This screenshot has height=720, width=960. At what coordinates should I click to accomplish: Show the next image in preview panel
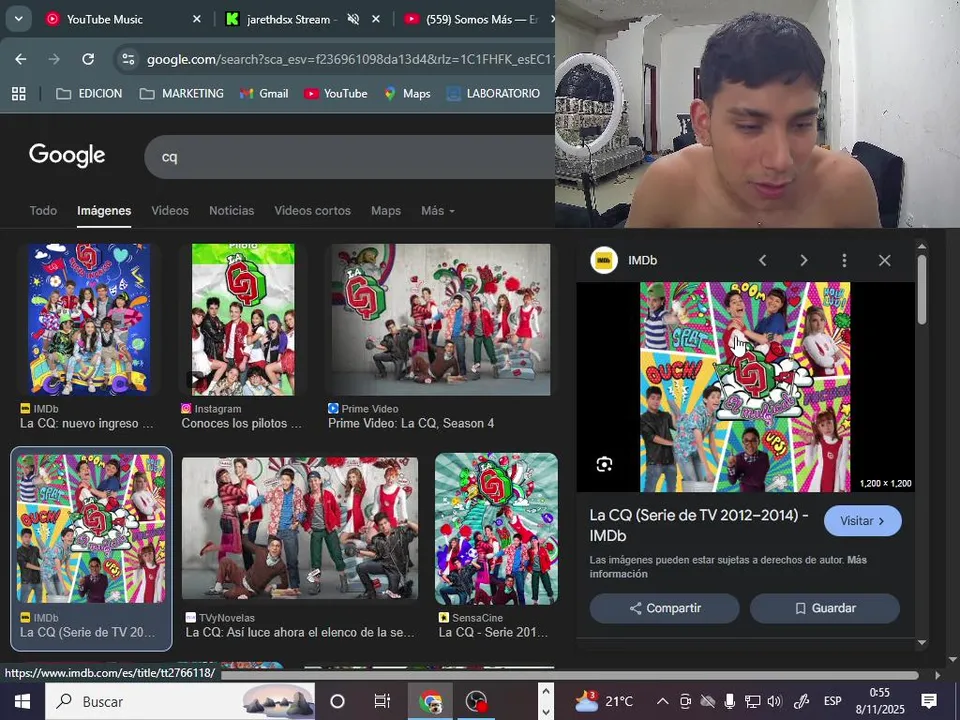click(x=804, y=260)
